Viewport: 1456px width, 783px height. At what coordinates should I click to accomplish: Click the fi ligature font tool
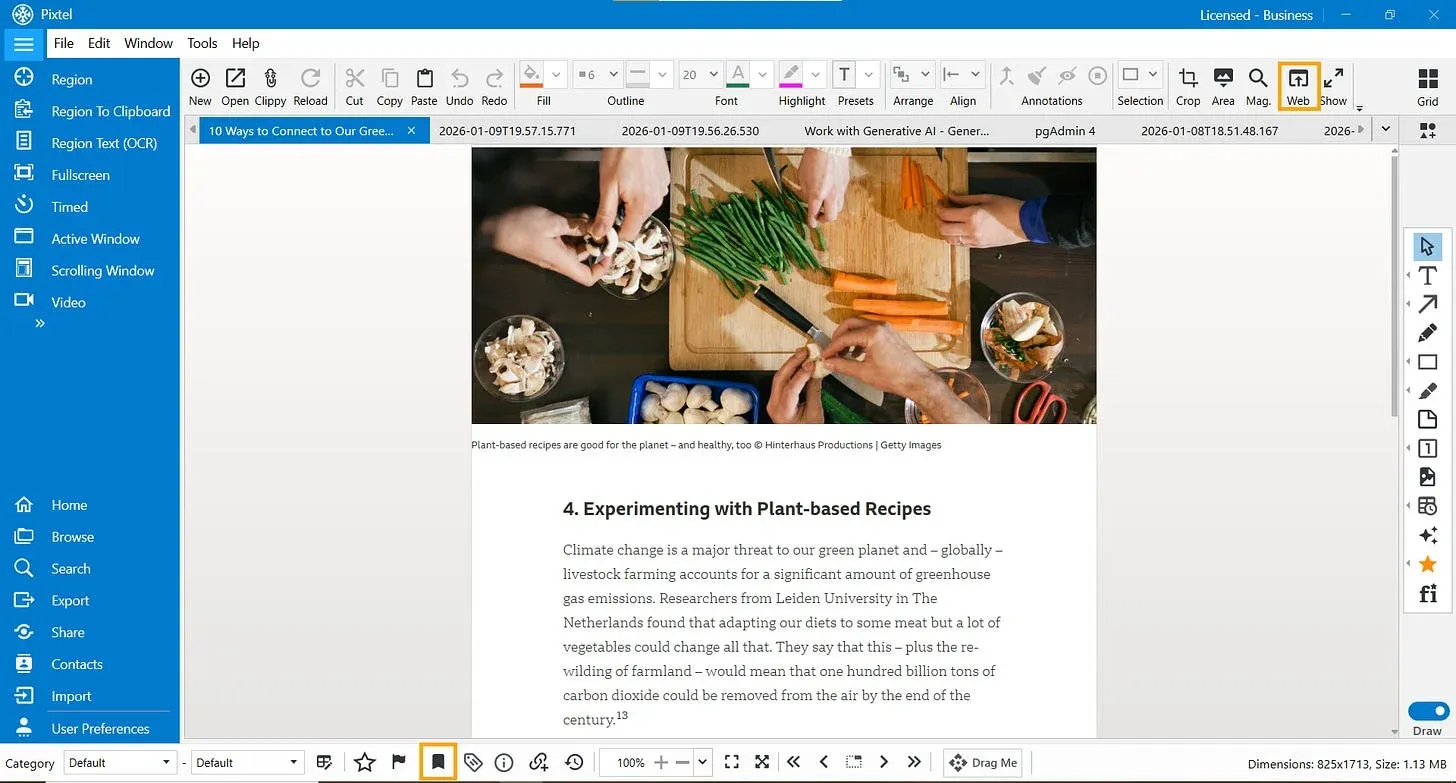[1427, 594]
